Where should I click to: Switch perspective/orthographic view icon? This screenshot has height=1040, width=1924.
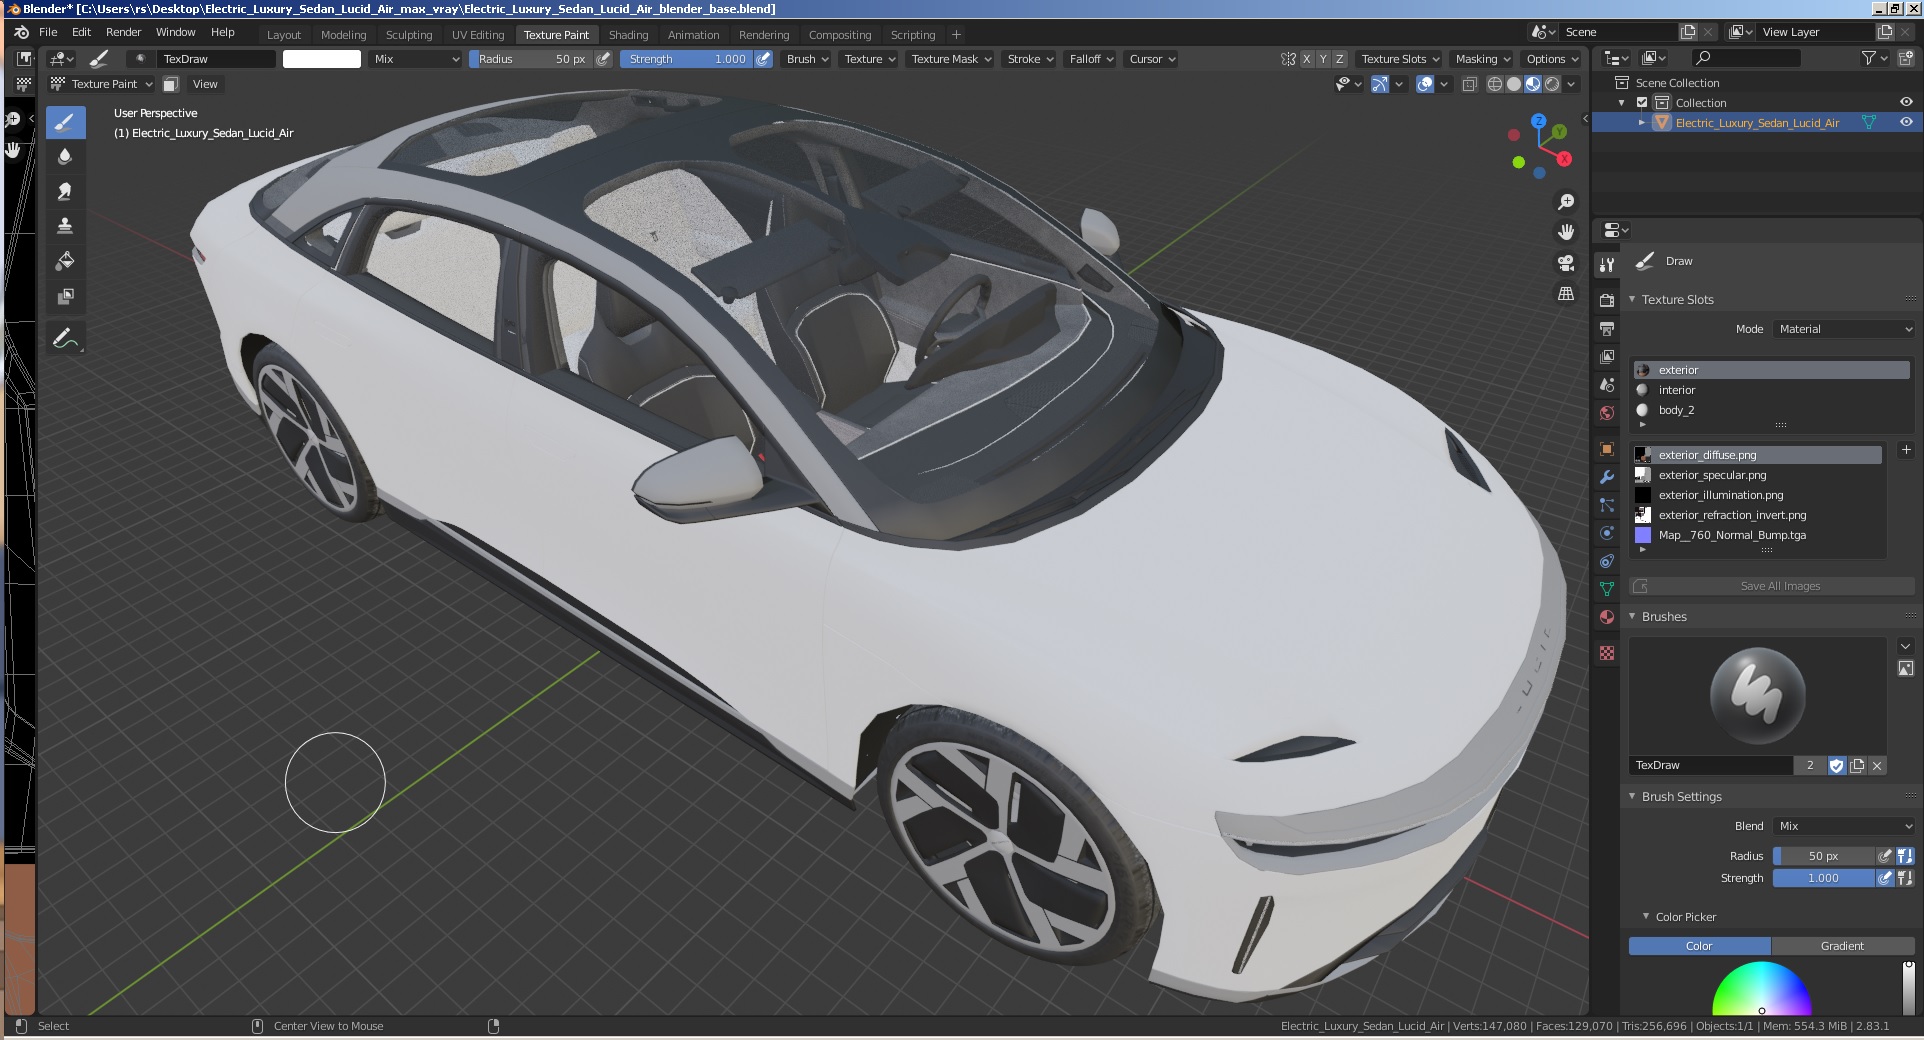1566,294
